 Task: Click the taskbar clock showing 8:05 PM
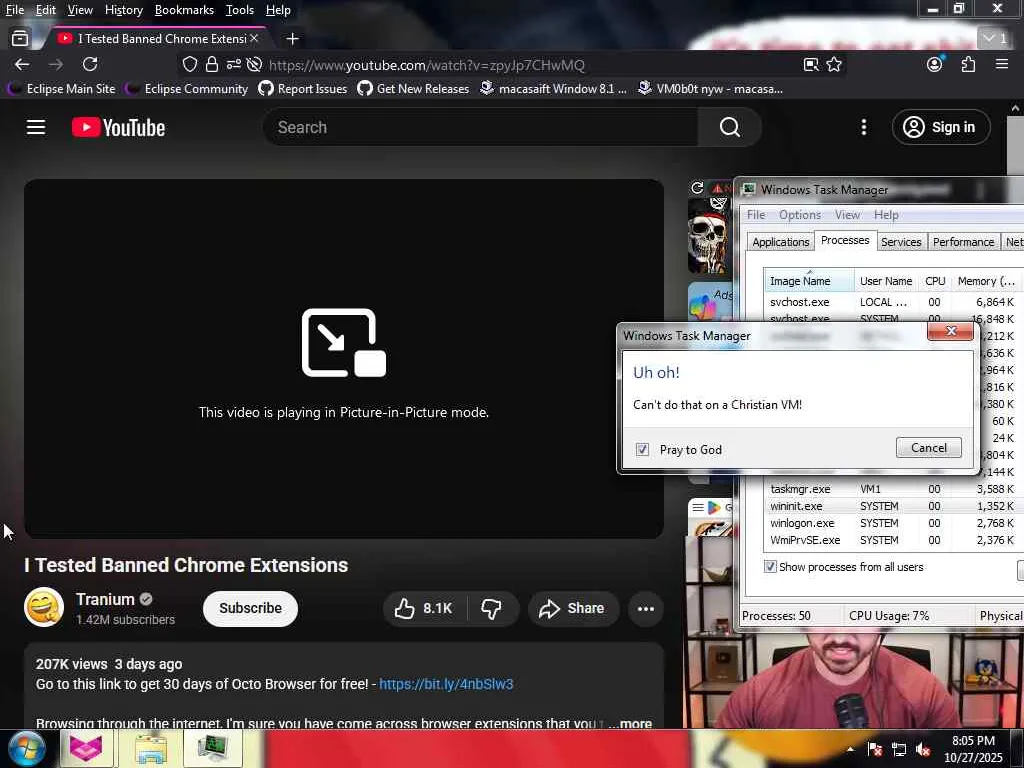973,749
